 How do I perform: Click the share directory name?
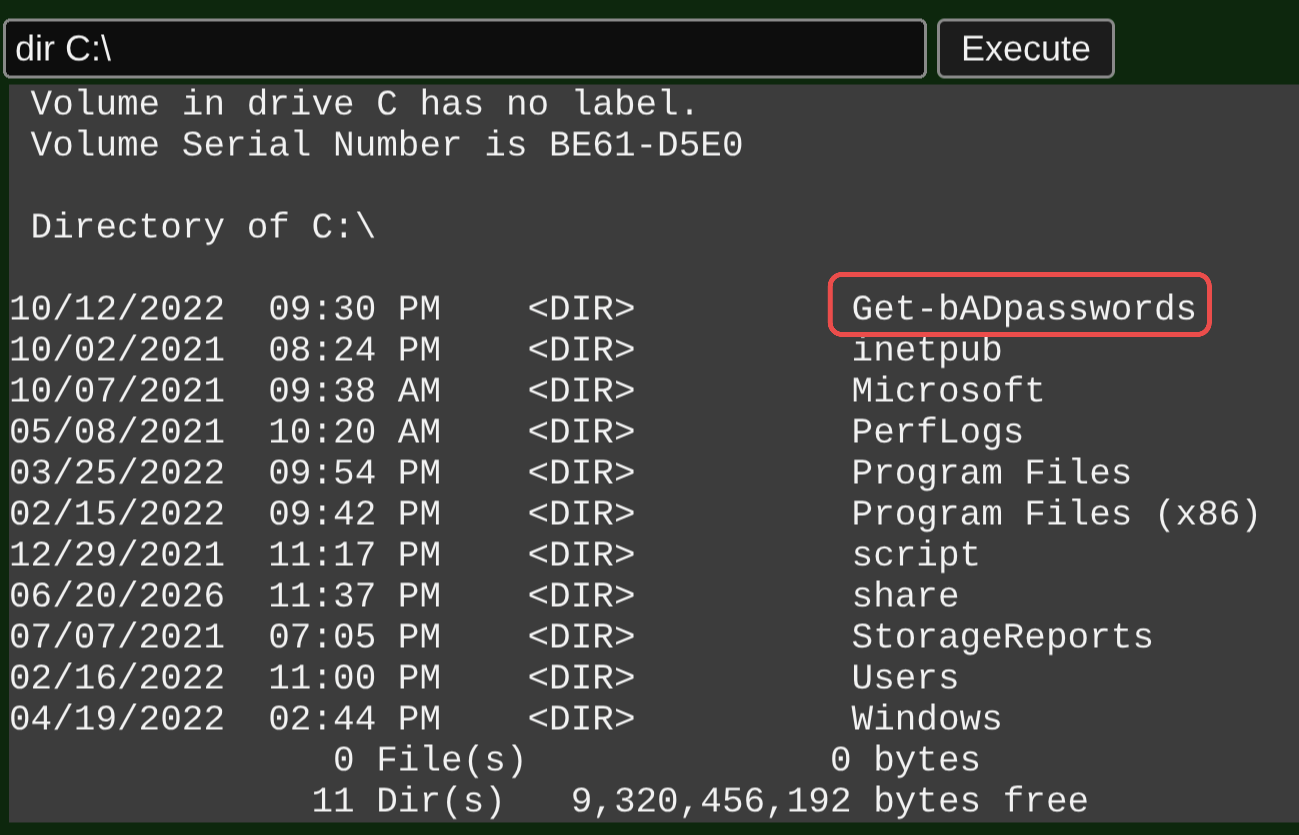905,595
